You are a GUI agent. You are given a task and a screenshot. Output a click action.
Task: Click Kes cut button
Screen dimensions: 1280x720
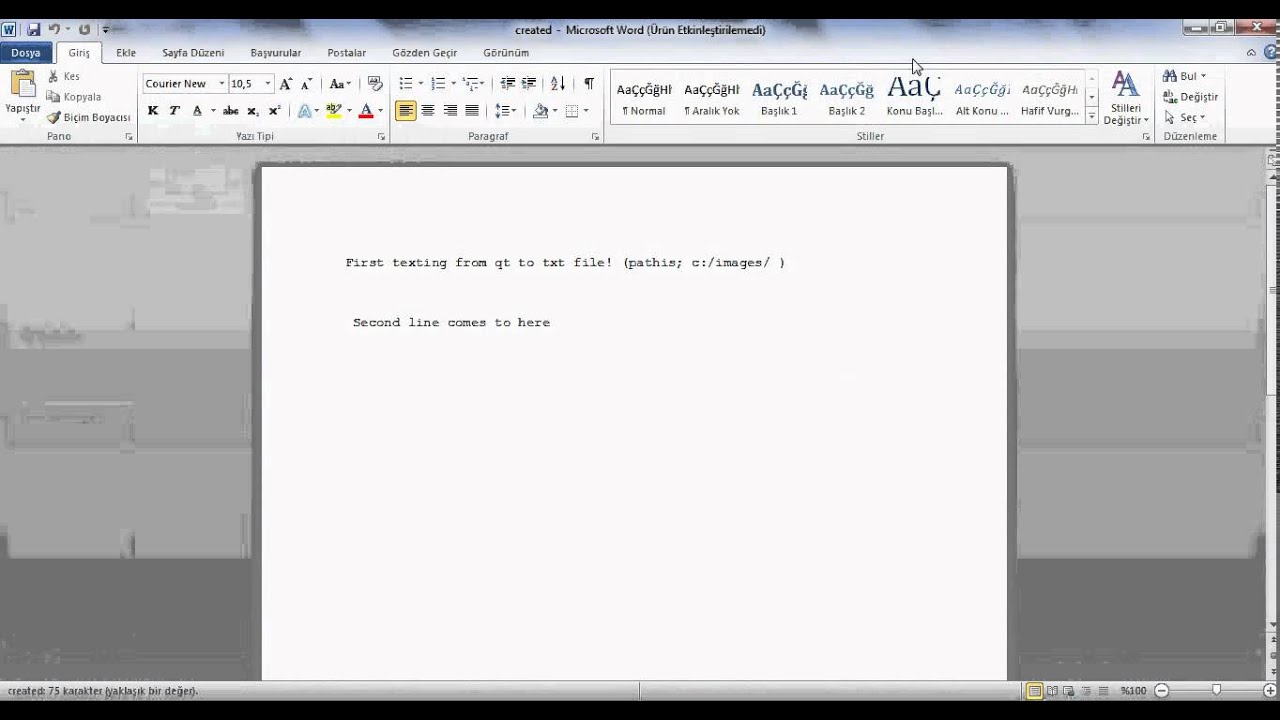[x=63, y=76]
